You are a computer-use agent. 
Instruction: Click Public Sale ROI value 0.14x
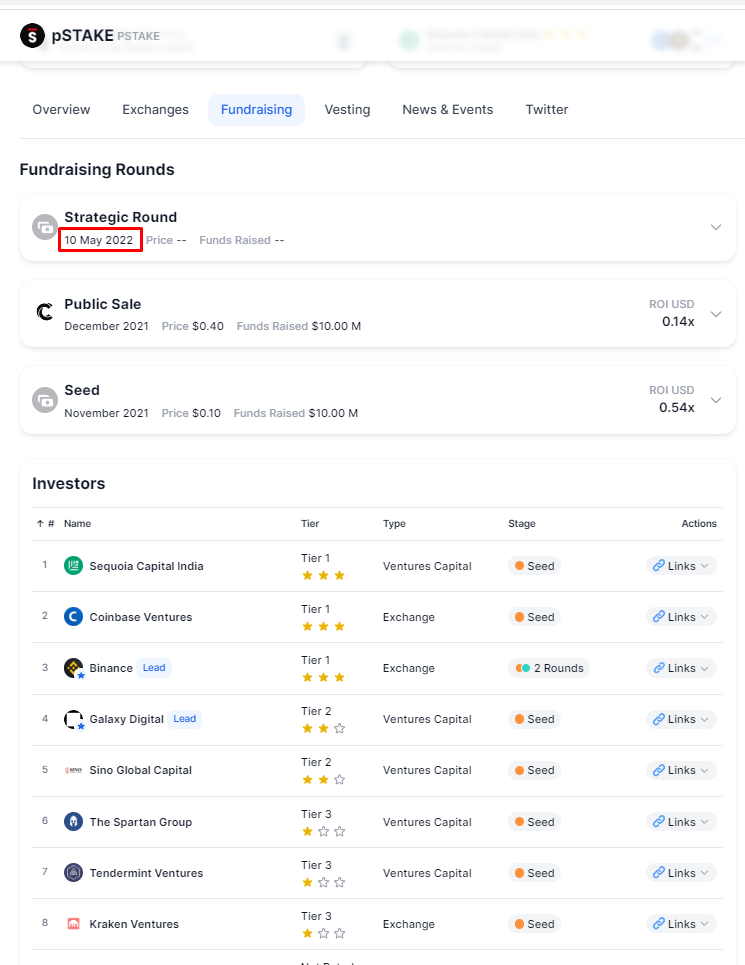678,321
